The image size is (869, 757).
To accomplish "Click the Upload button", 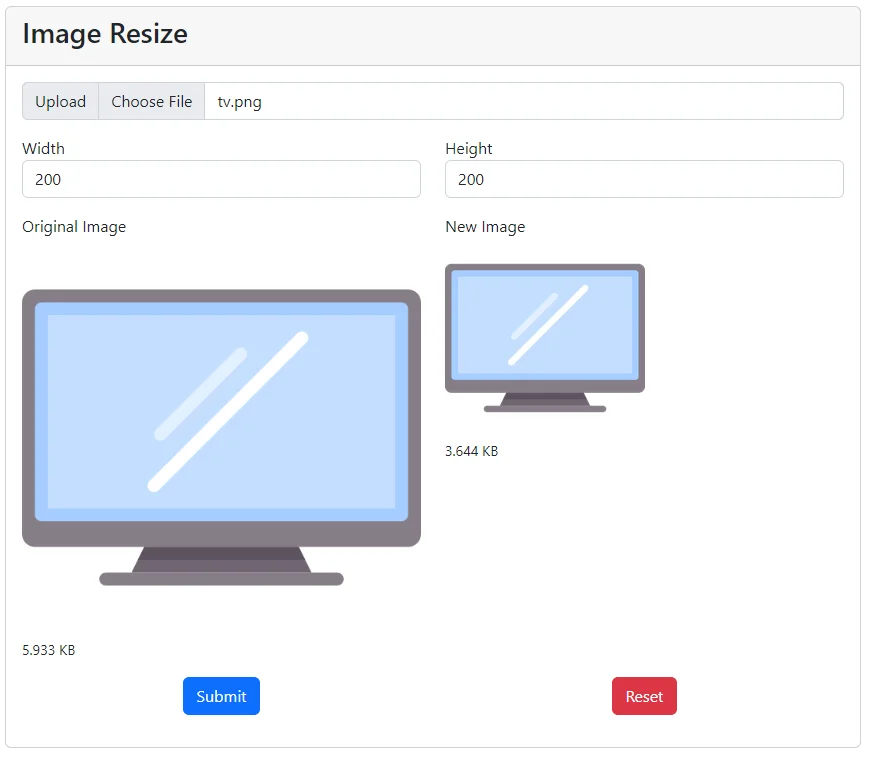I will (x=60, y=101).
